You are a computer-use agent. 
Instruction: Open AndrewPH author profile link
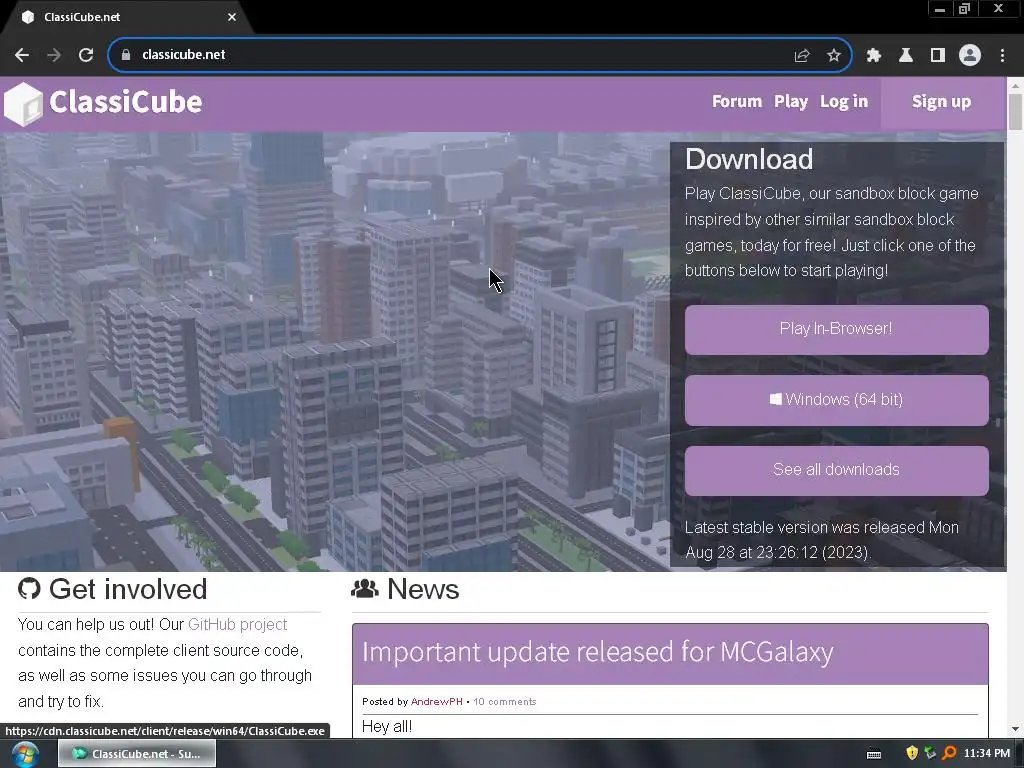436,701
